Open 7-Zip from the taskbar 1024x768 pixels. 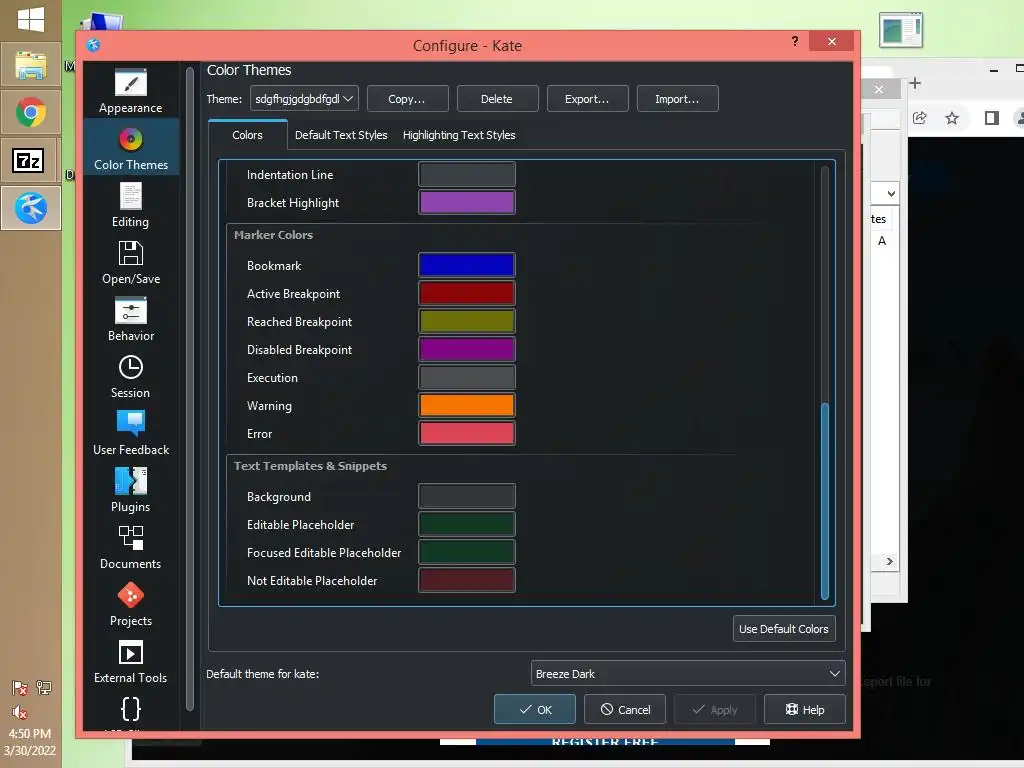coord(29,160)
